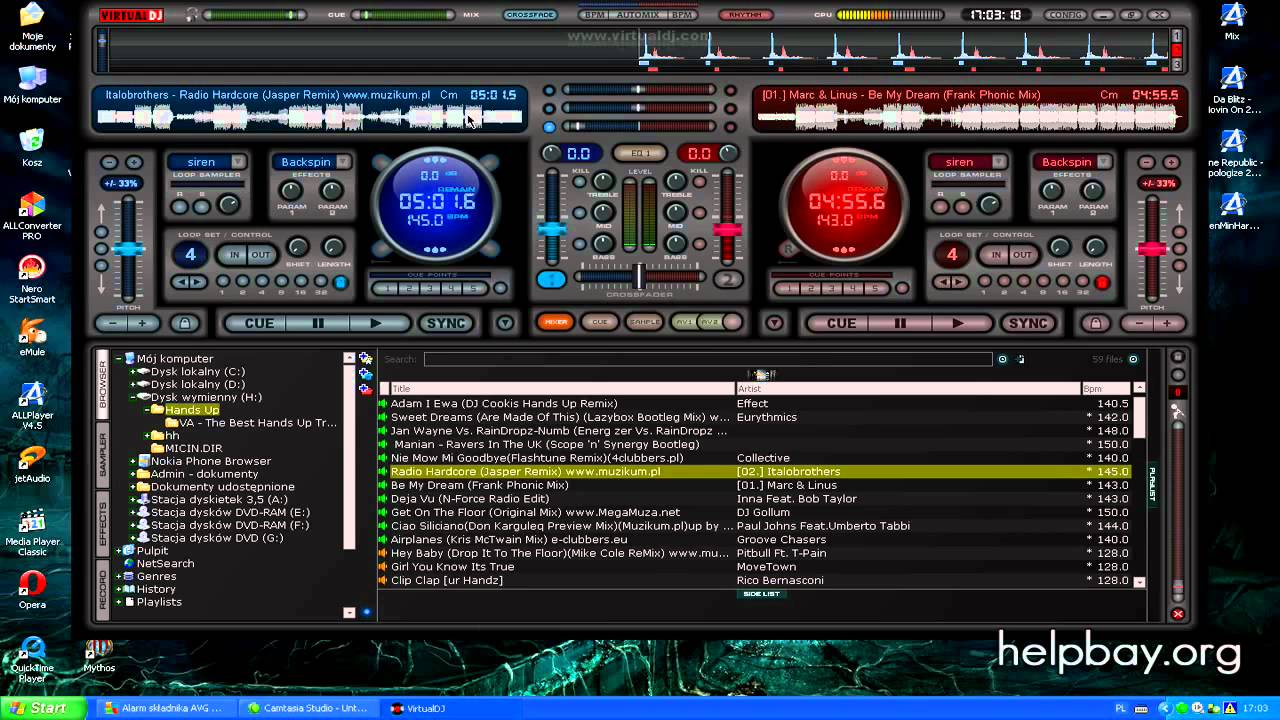The width and height of the screenshot is (1280, 720).
Task: Switch center panel to CUE
Action: [x=600, y=322]
